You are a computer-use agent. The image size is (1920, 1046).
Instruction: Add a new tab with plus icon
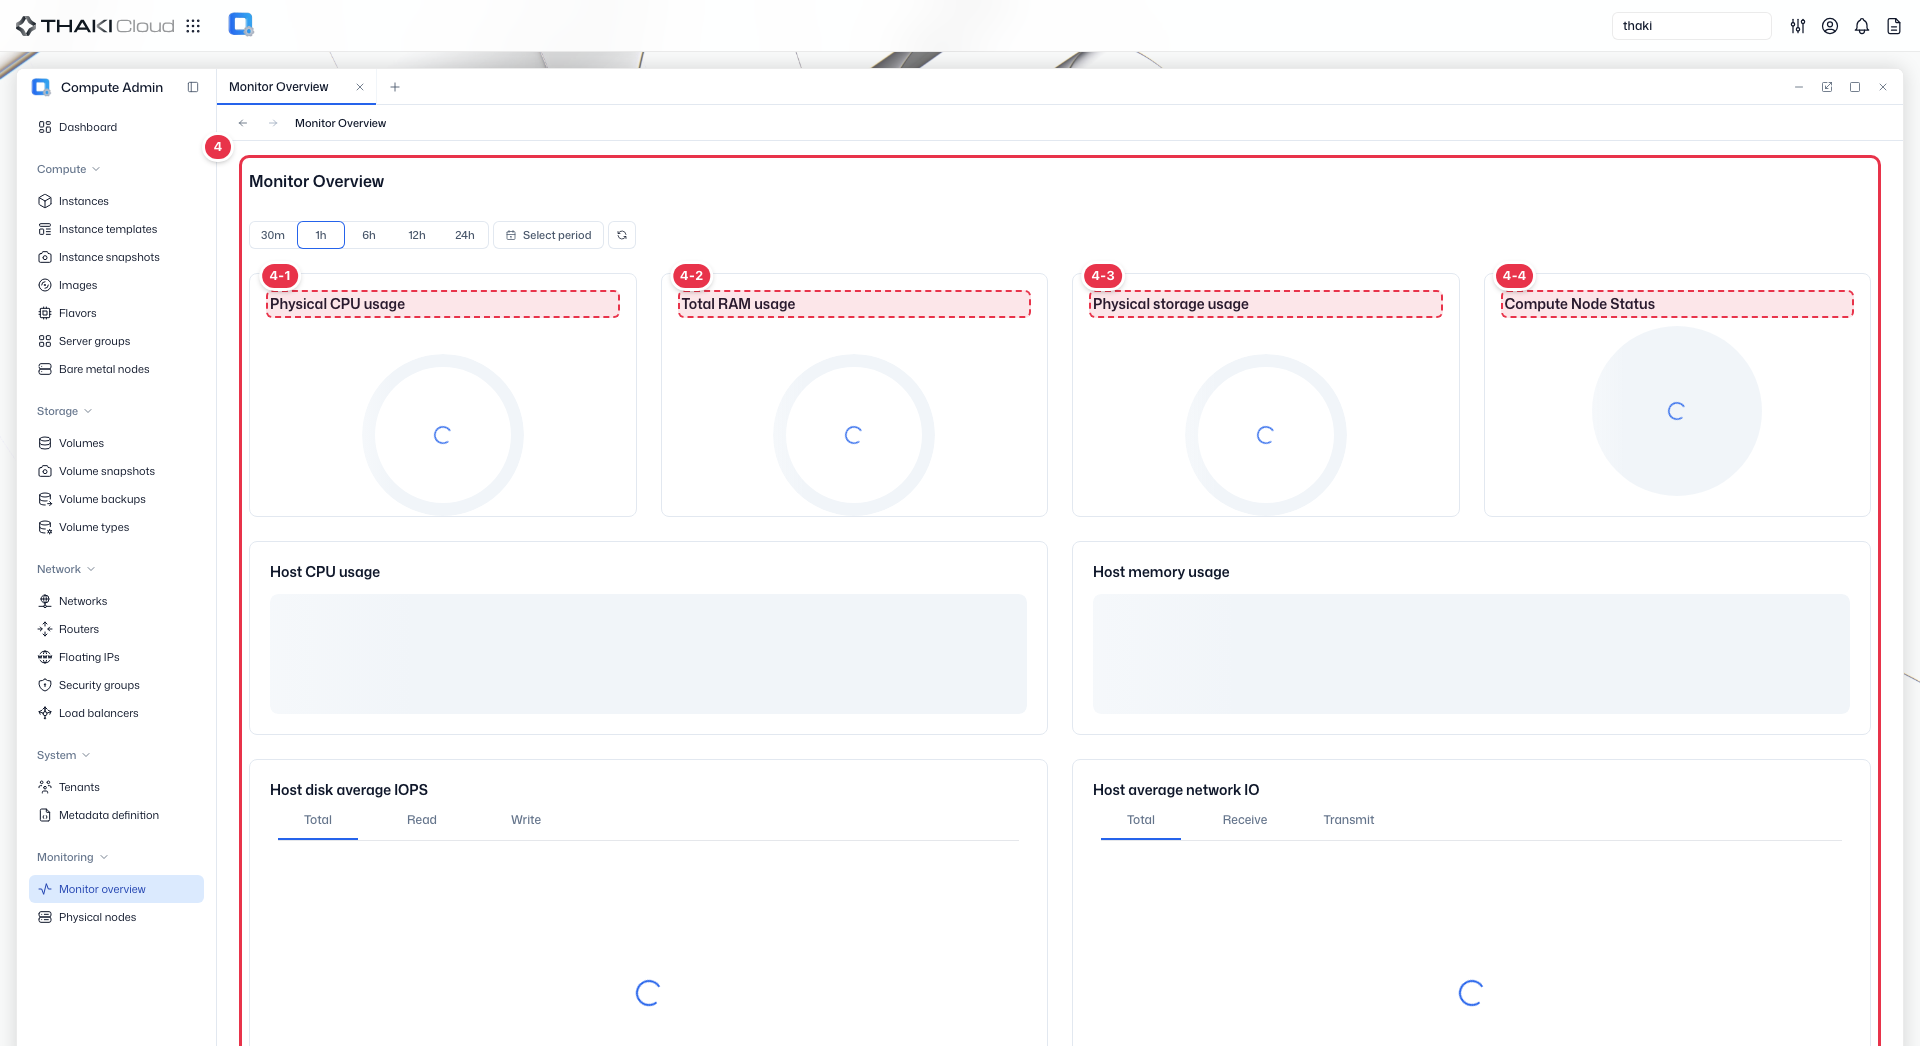coord(395,87)
